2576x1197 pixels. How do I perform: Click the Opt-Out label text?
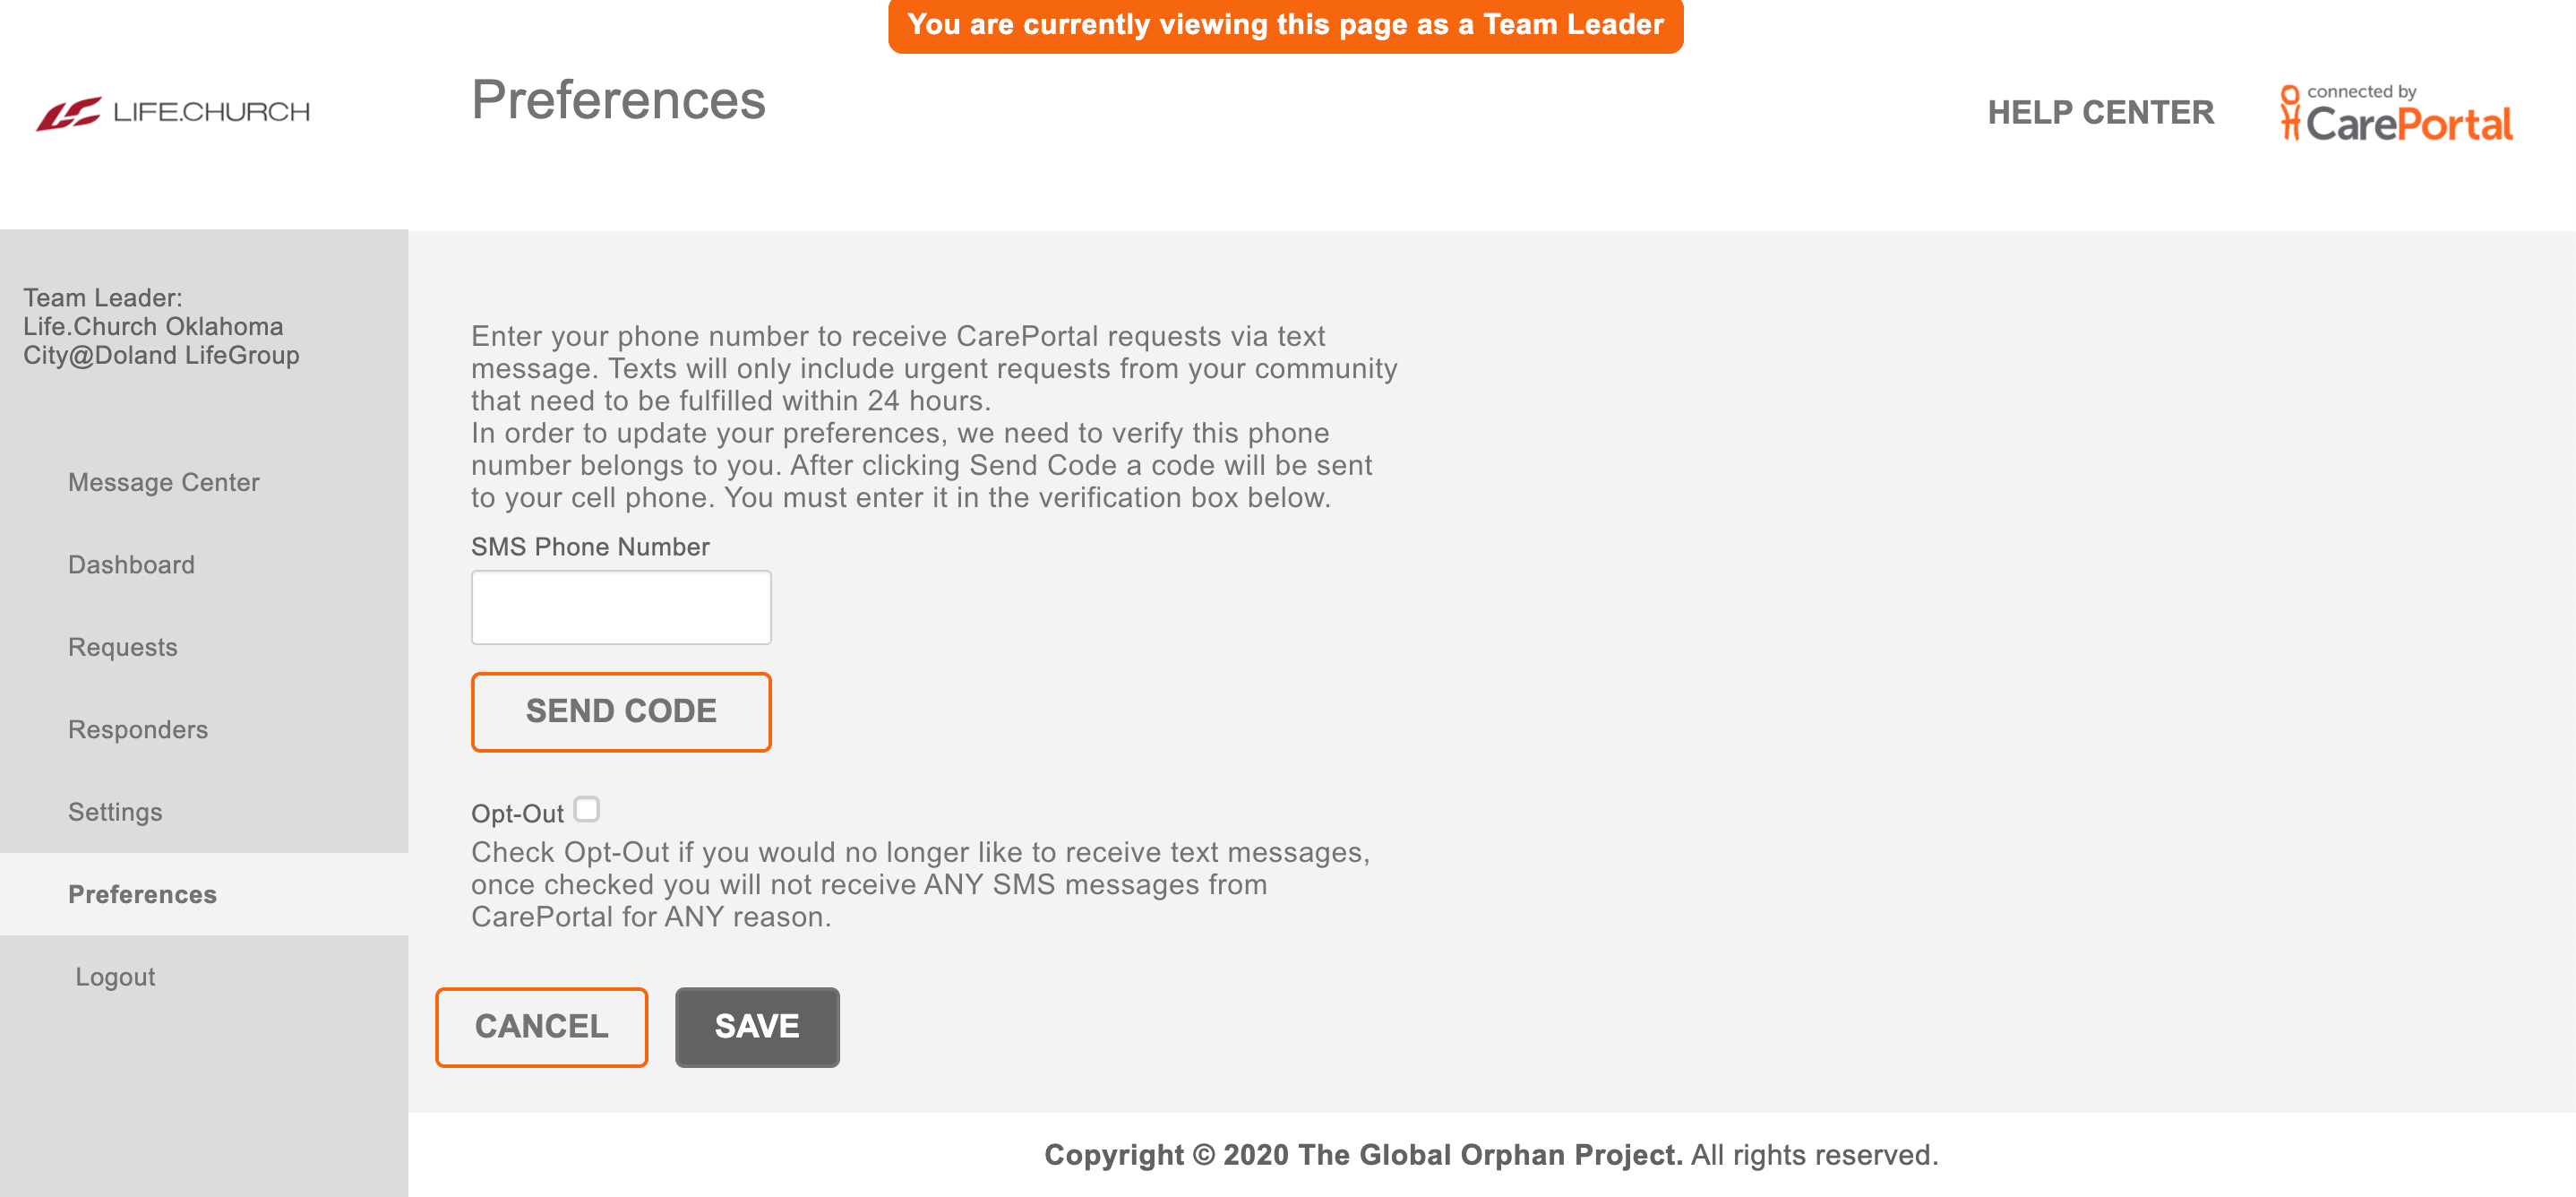click(x=517, y=814)
